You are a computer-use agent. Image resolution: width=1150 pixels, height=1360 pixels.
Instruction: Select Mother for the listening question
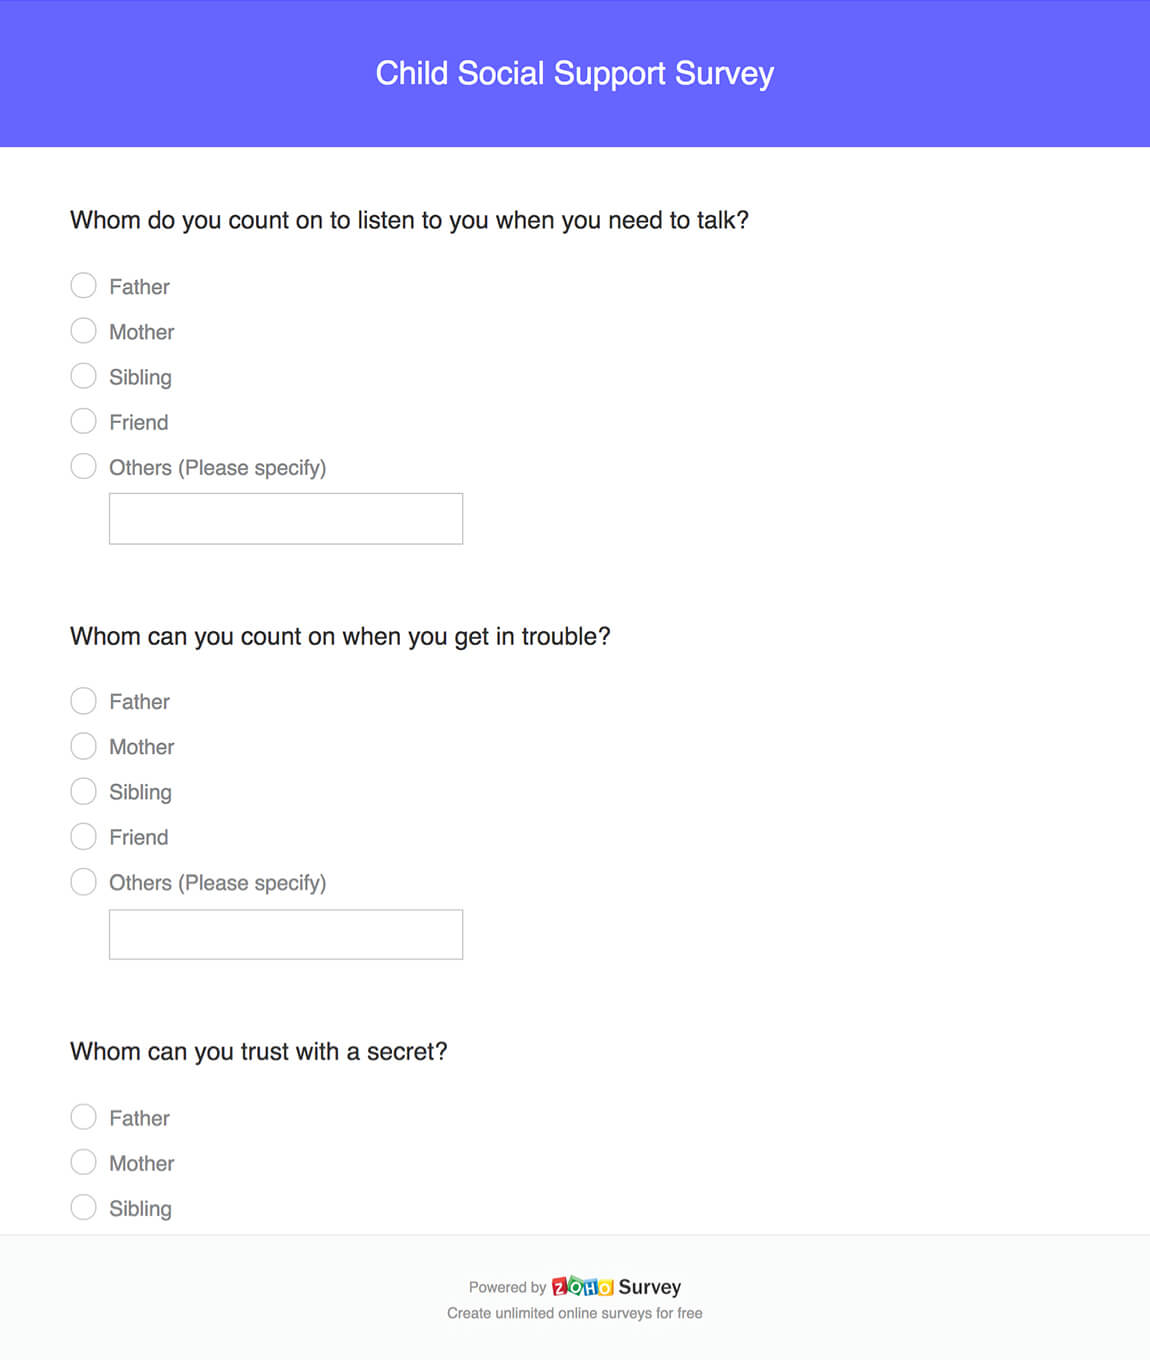click(x=84, y=330)
